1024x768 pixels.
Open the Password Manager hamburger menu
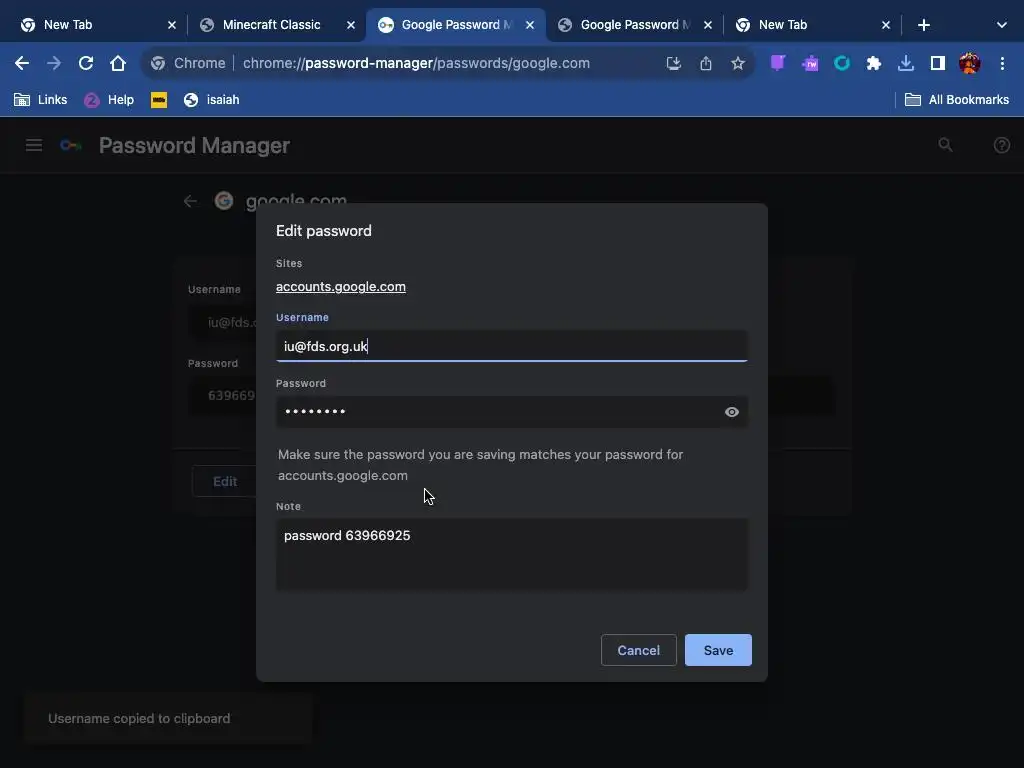coord(34,145)
